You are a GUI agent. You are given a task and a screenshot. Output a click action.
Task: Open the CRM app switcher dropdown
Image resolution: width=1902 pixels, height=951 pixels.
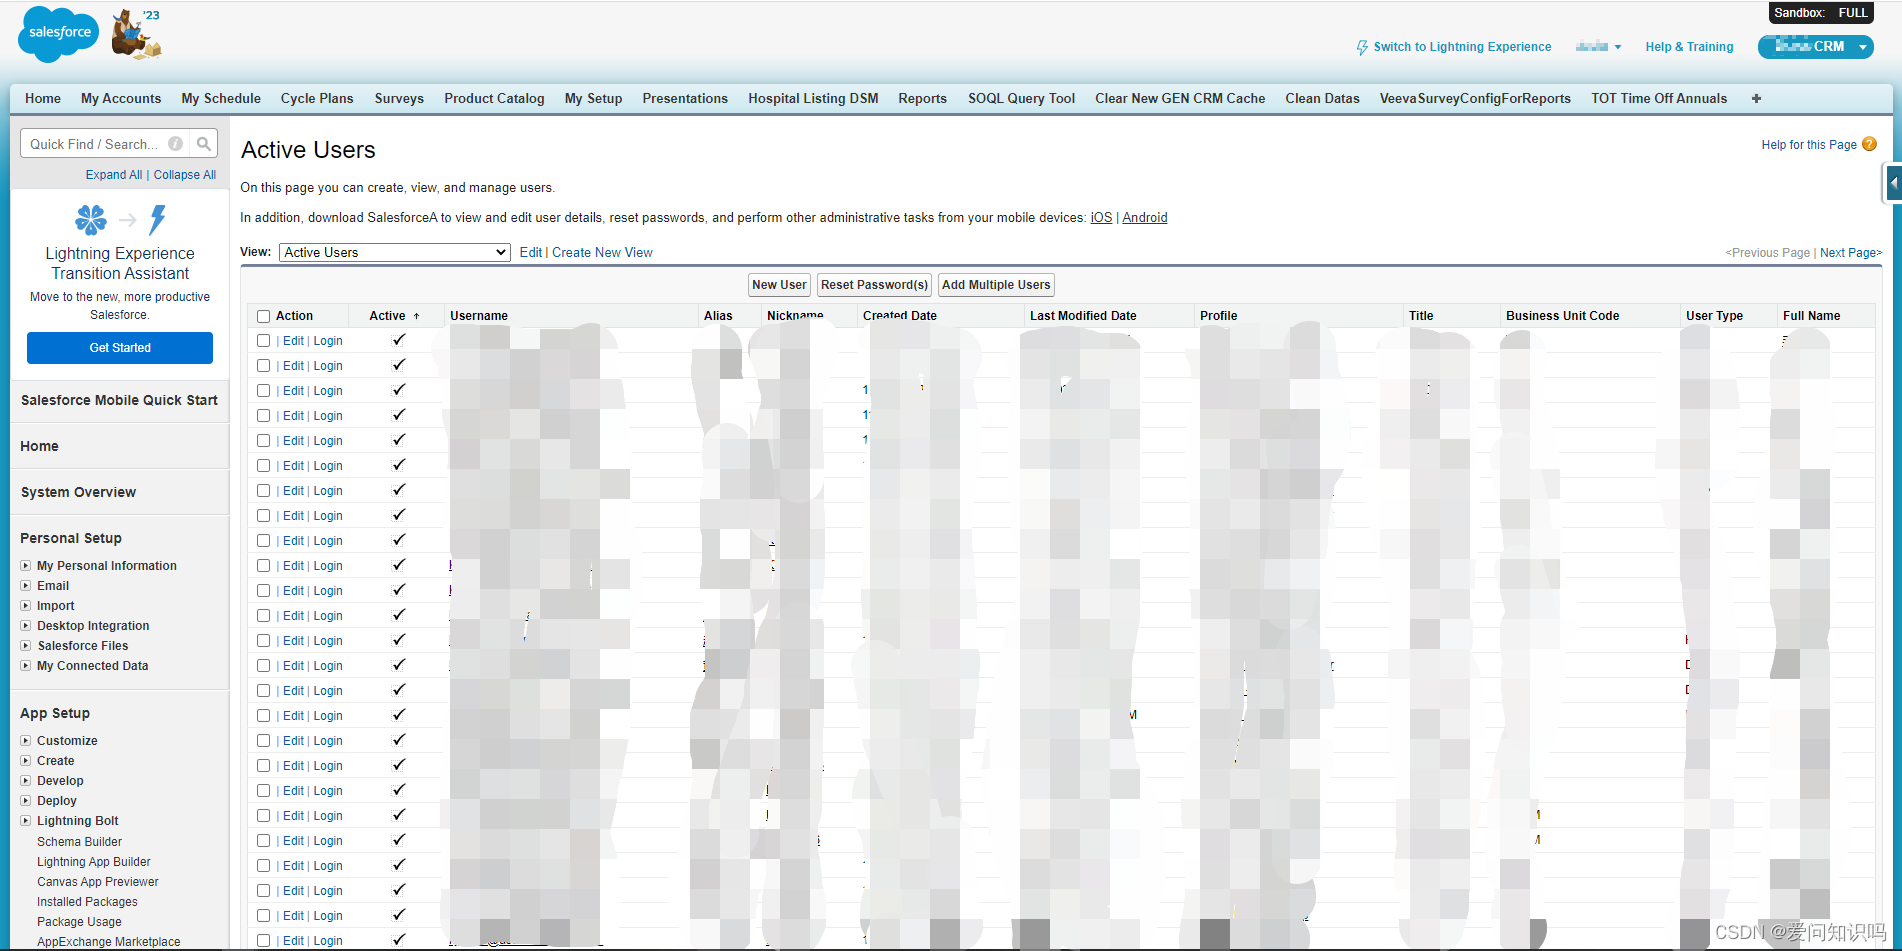coord(1816,46)
